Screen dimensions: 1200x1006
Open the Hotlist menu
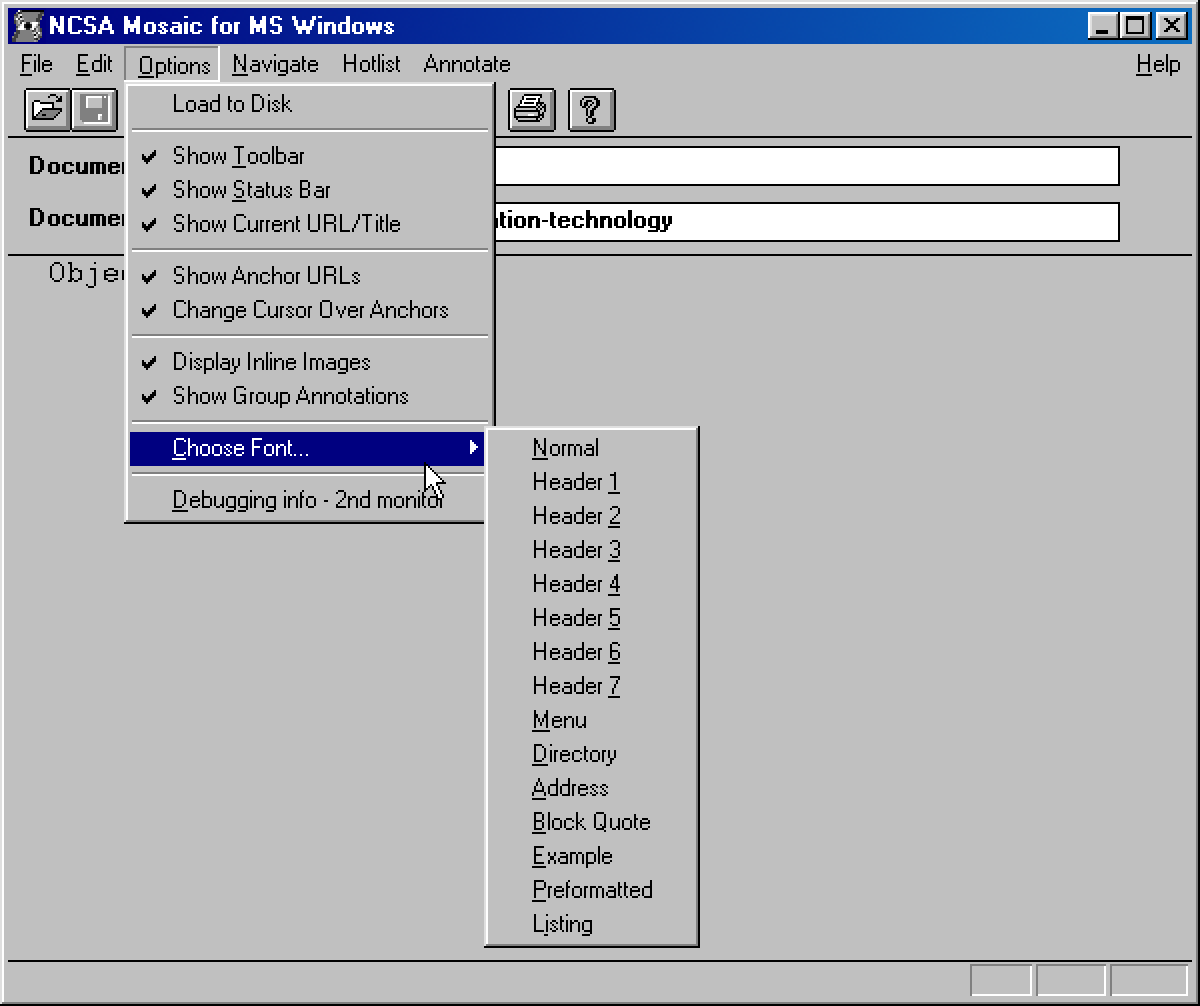pos(371,64)
